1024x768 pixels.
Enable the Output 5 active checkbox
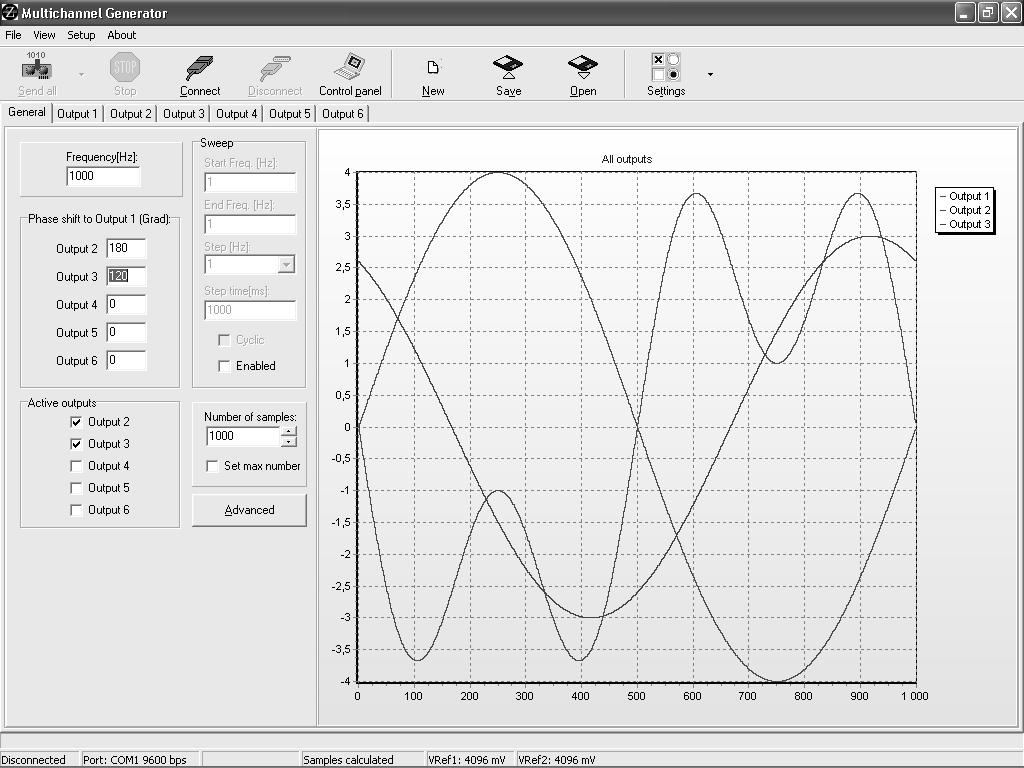76,488
